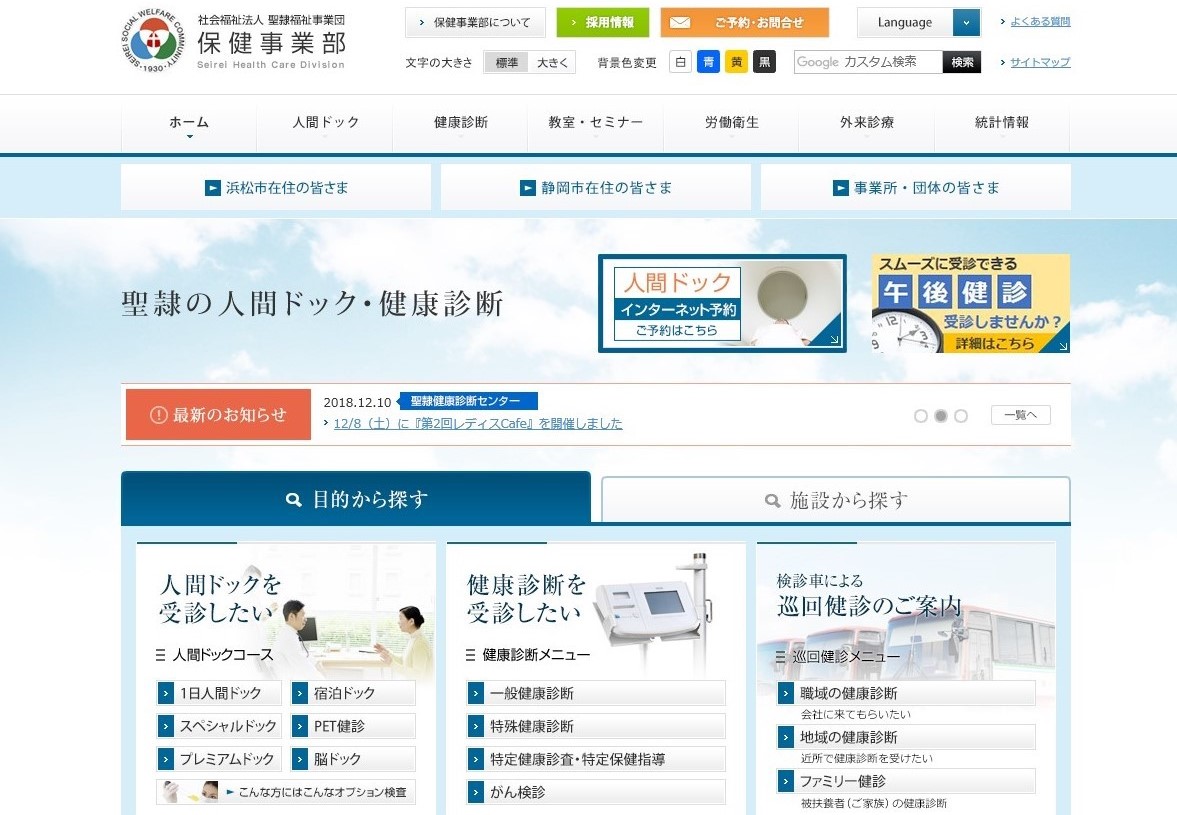Open 静岡市在住の皆さま section

point(595,188)
